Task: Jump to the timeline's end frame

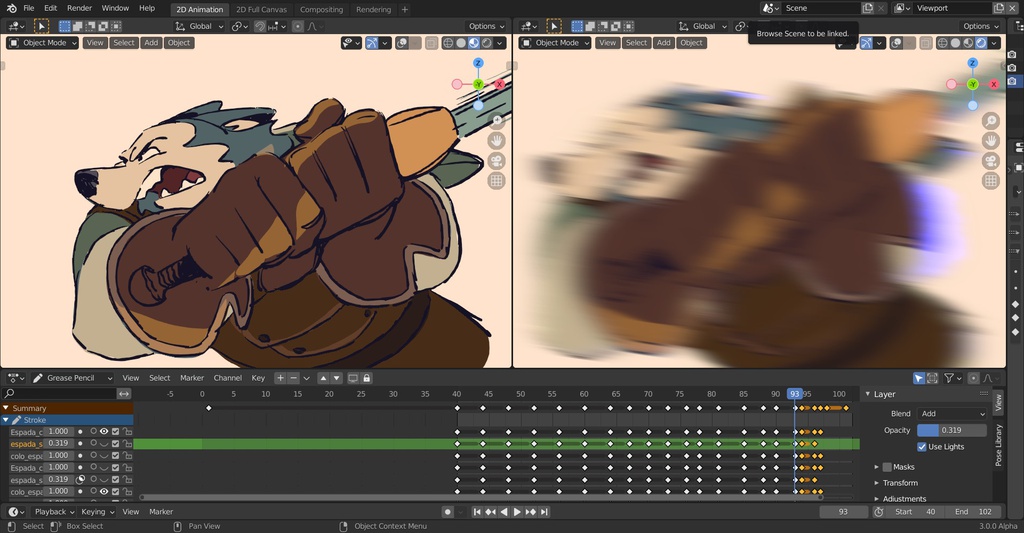Action: coord(544,512)
